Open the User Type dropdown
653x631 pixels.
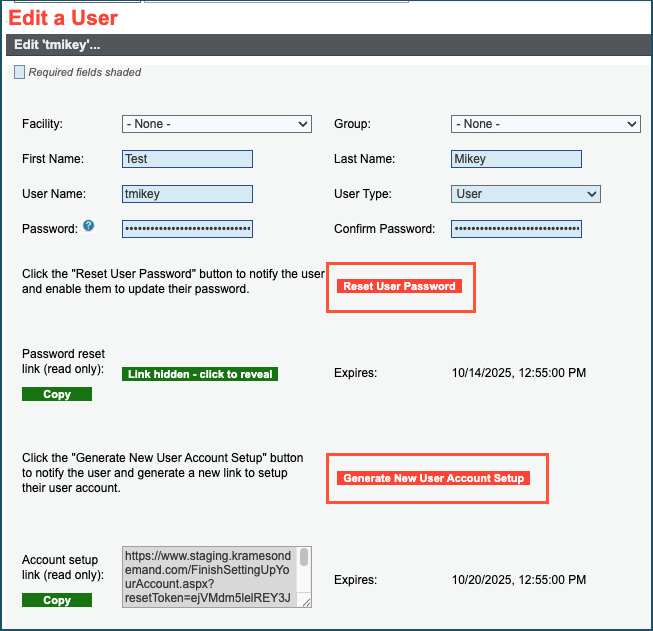(525, 194)
